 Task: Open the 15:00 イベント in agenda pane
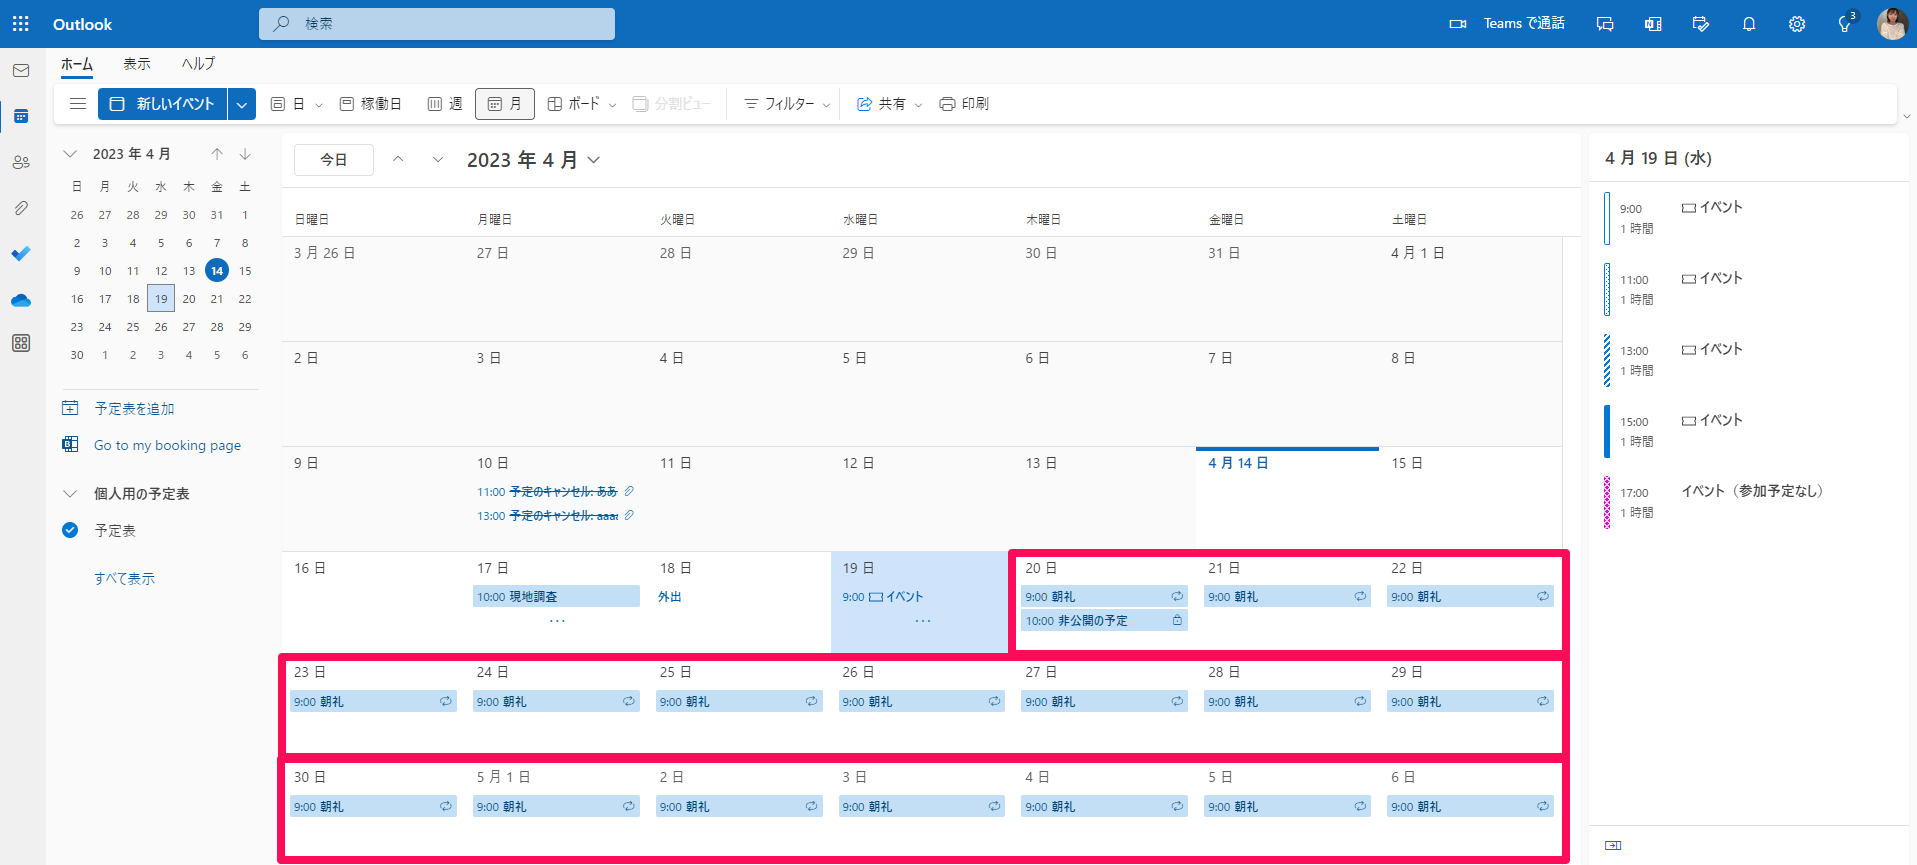tap(1749, 431)
